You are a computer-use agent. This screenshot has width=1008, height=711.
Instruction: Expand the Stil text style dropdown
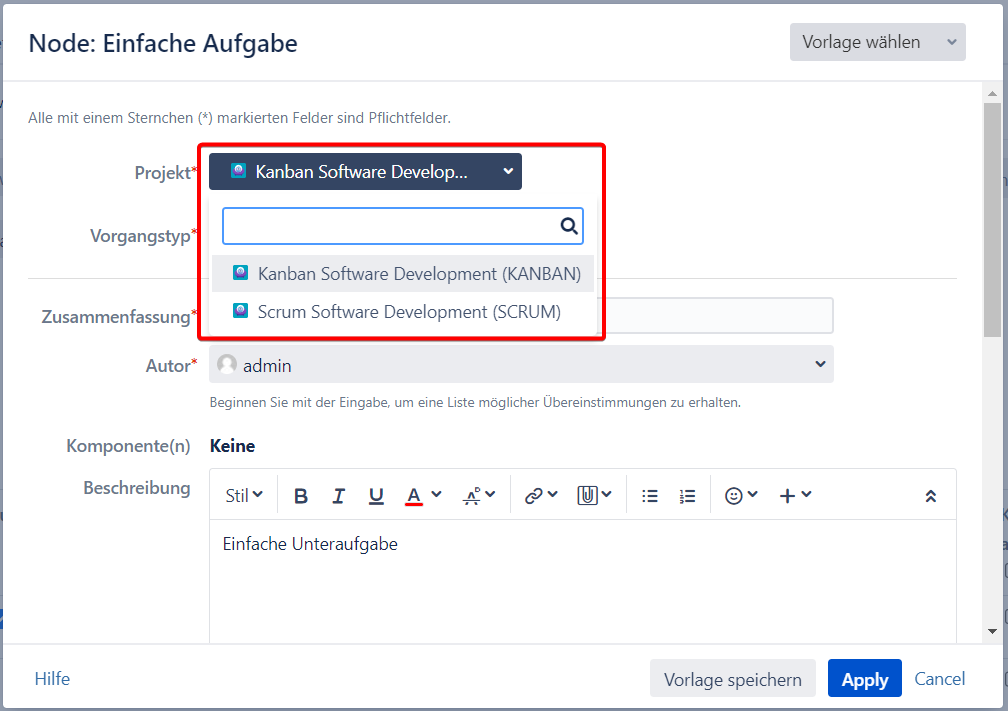click(244, 496)
